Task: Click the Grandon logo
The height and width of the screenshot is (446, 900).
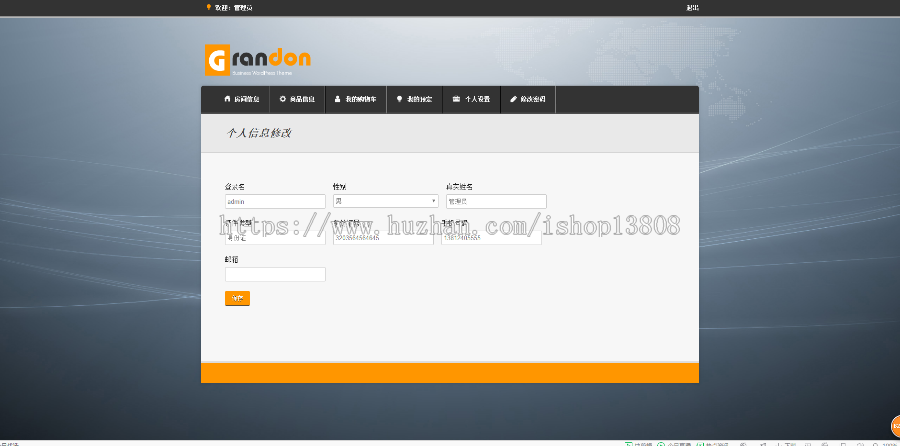Action: point(257,60)
